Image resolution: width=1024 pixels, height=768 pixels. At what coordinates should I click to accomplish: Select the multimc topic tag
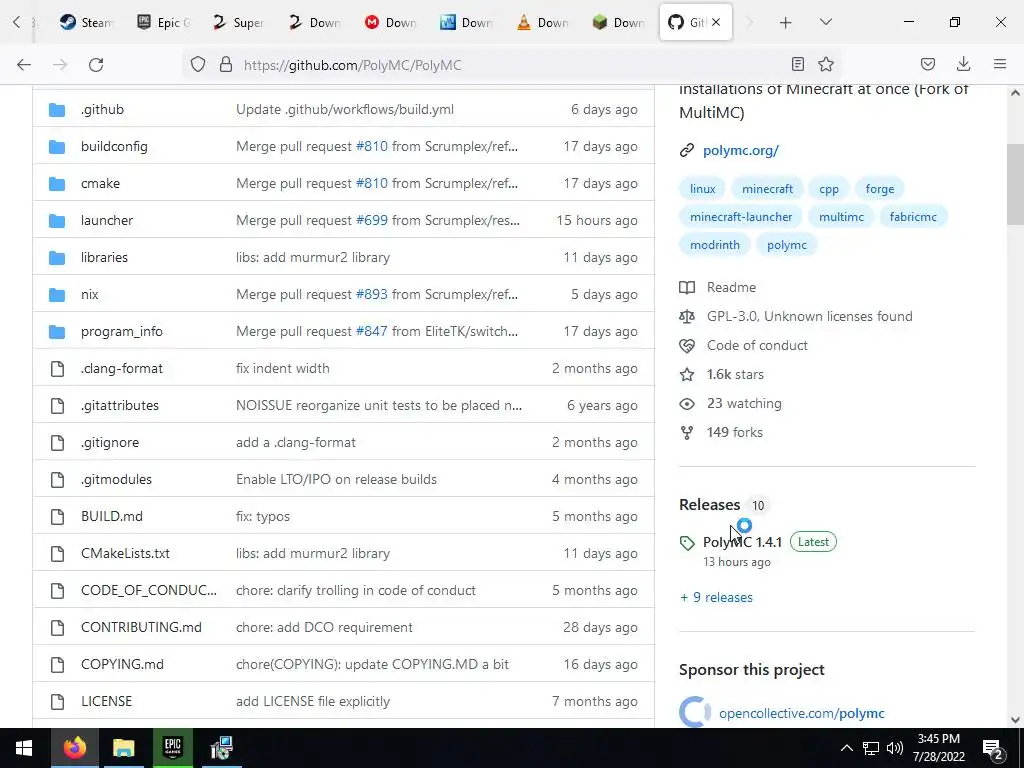point(841,217)
